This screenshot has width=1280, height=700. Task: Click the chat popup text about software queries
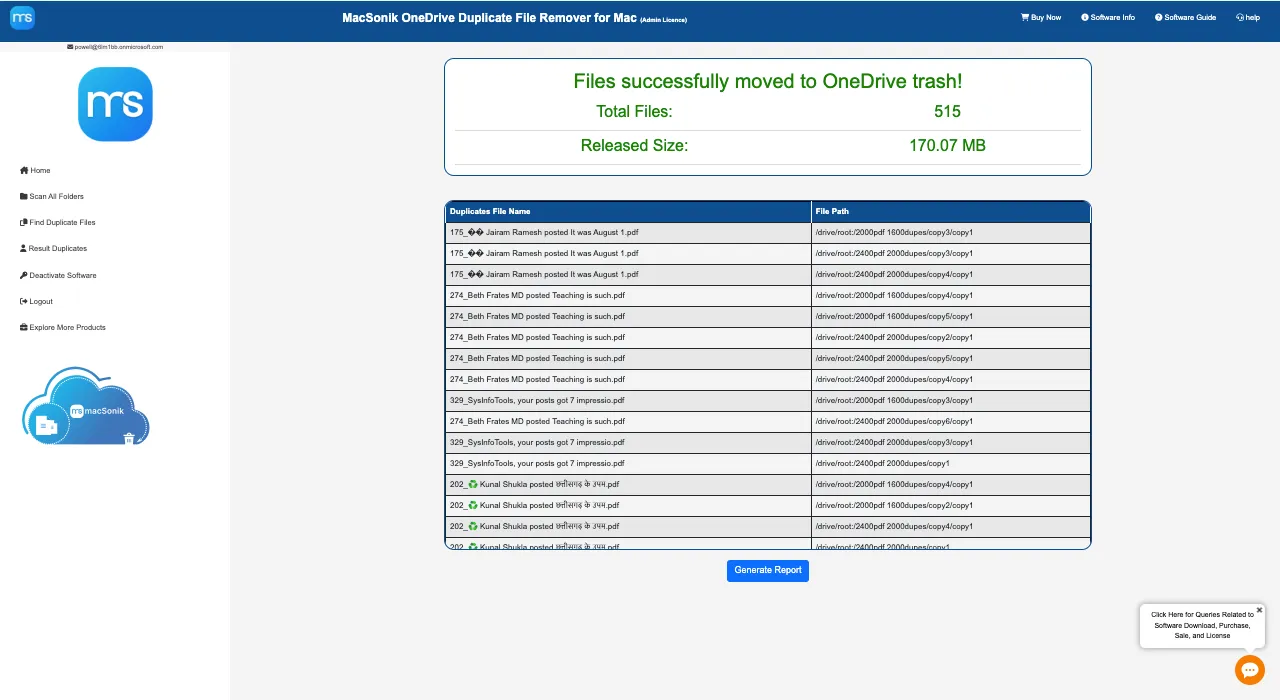tap(1202, 625)
